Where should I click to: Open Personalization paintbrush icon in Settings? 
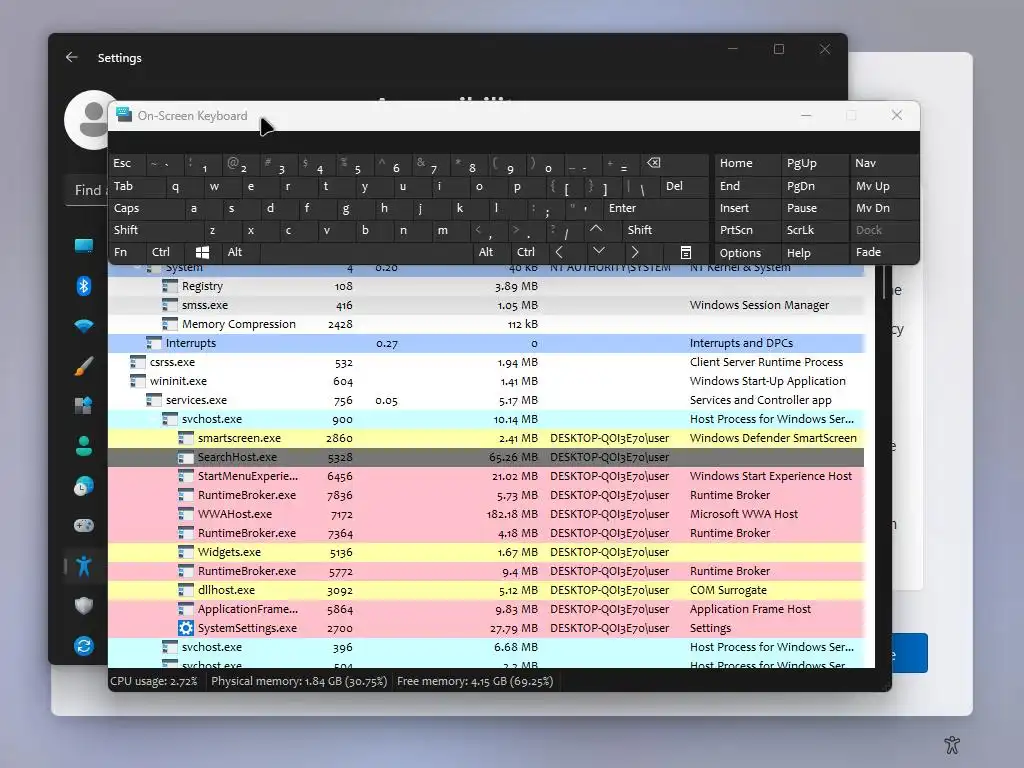pyautogui.click(x=84, y=366)
